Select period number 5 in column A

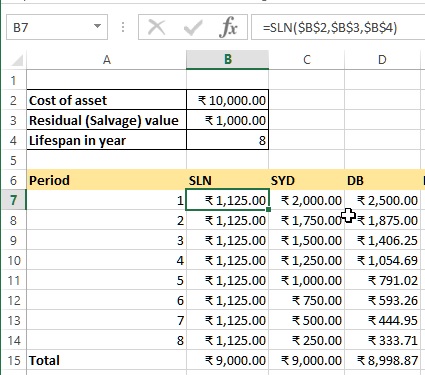(x=106, y=280)
